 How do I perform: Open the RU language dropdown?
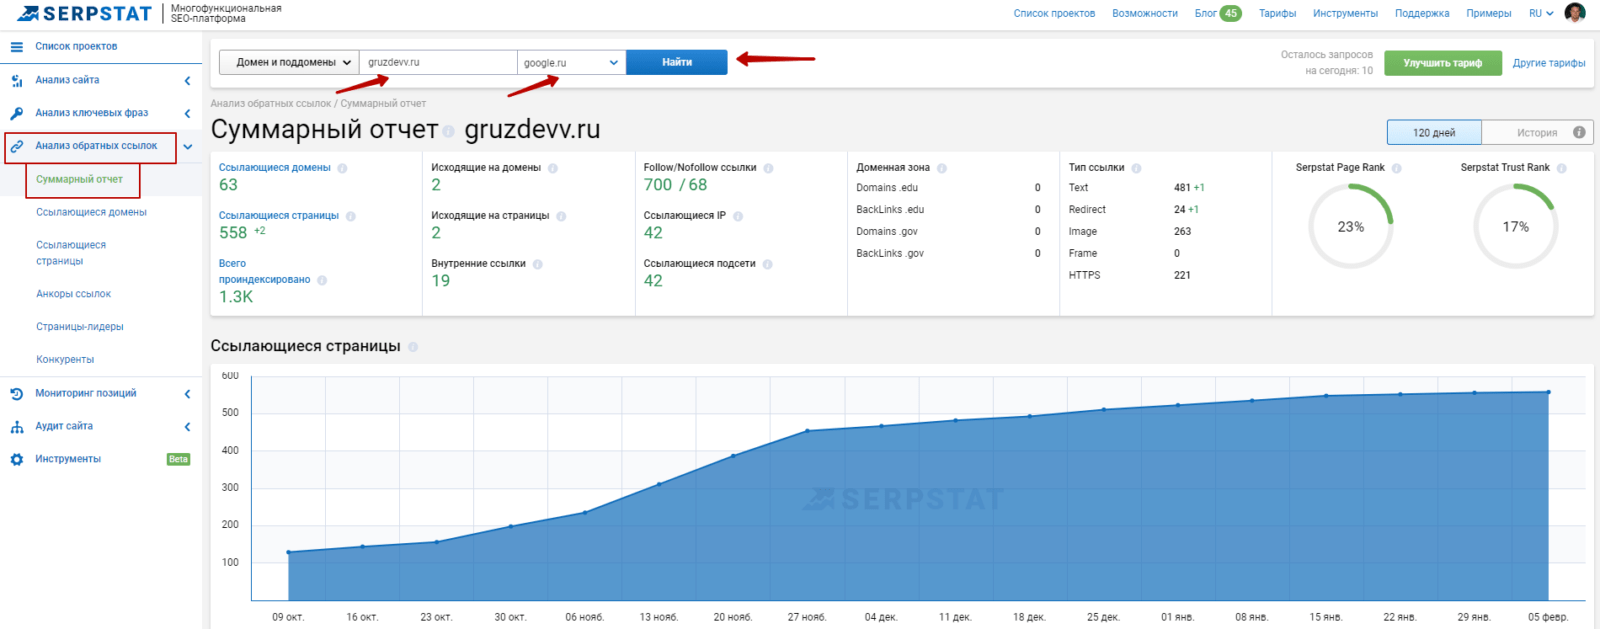1541,13
